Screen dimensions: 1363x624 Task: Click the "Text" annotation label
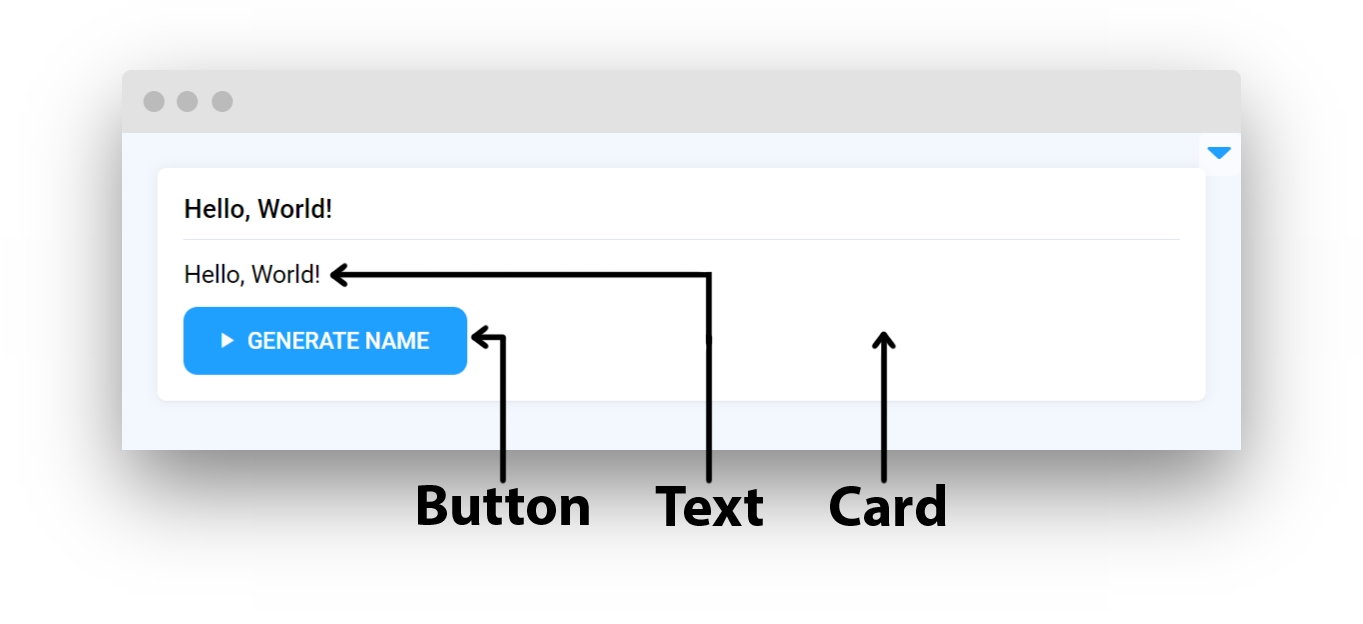point(709,506)
